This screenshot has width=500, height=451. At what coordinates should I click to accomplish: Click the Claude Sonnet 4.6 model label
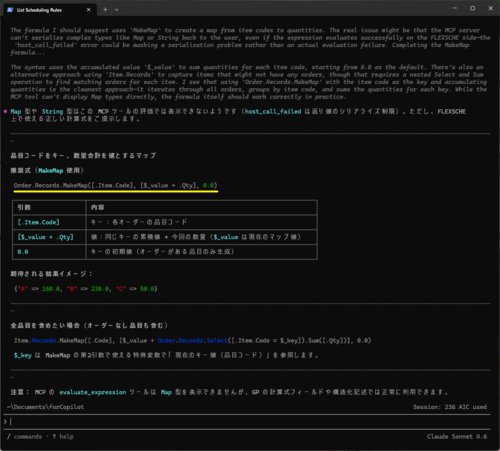point(457,437)
